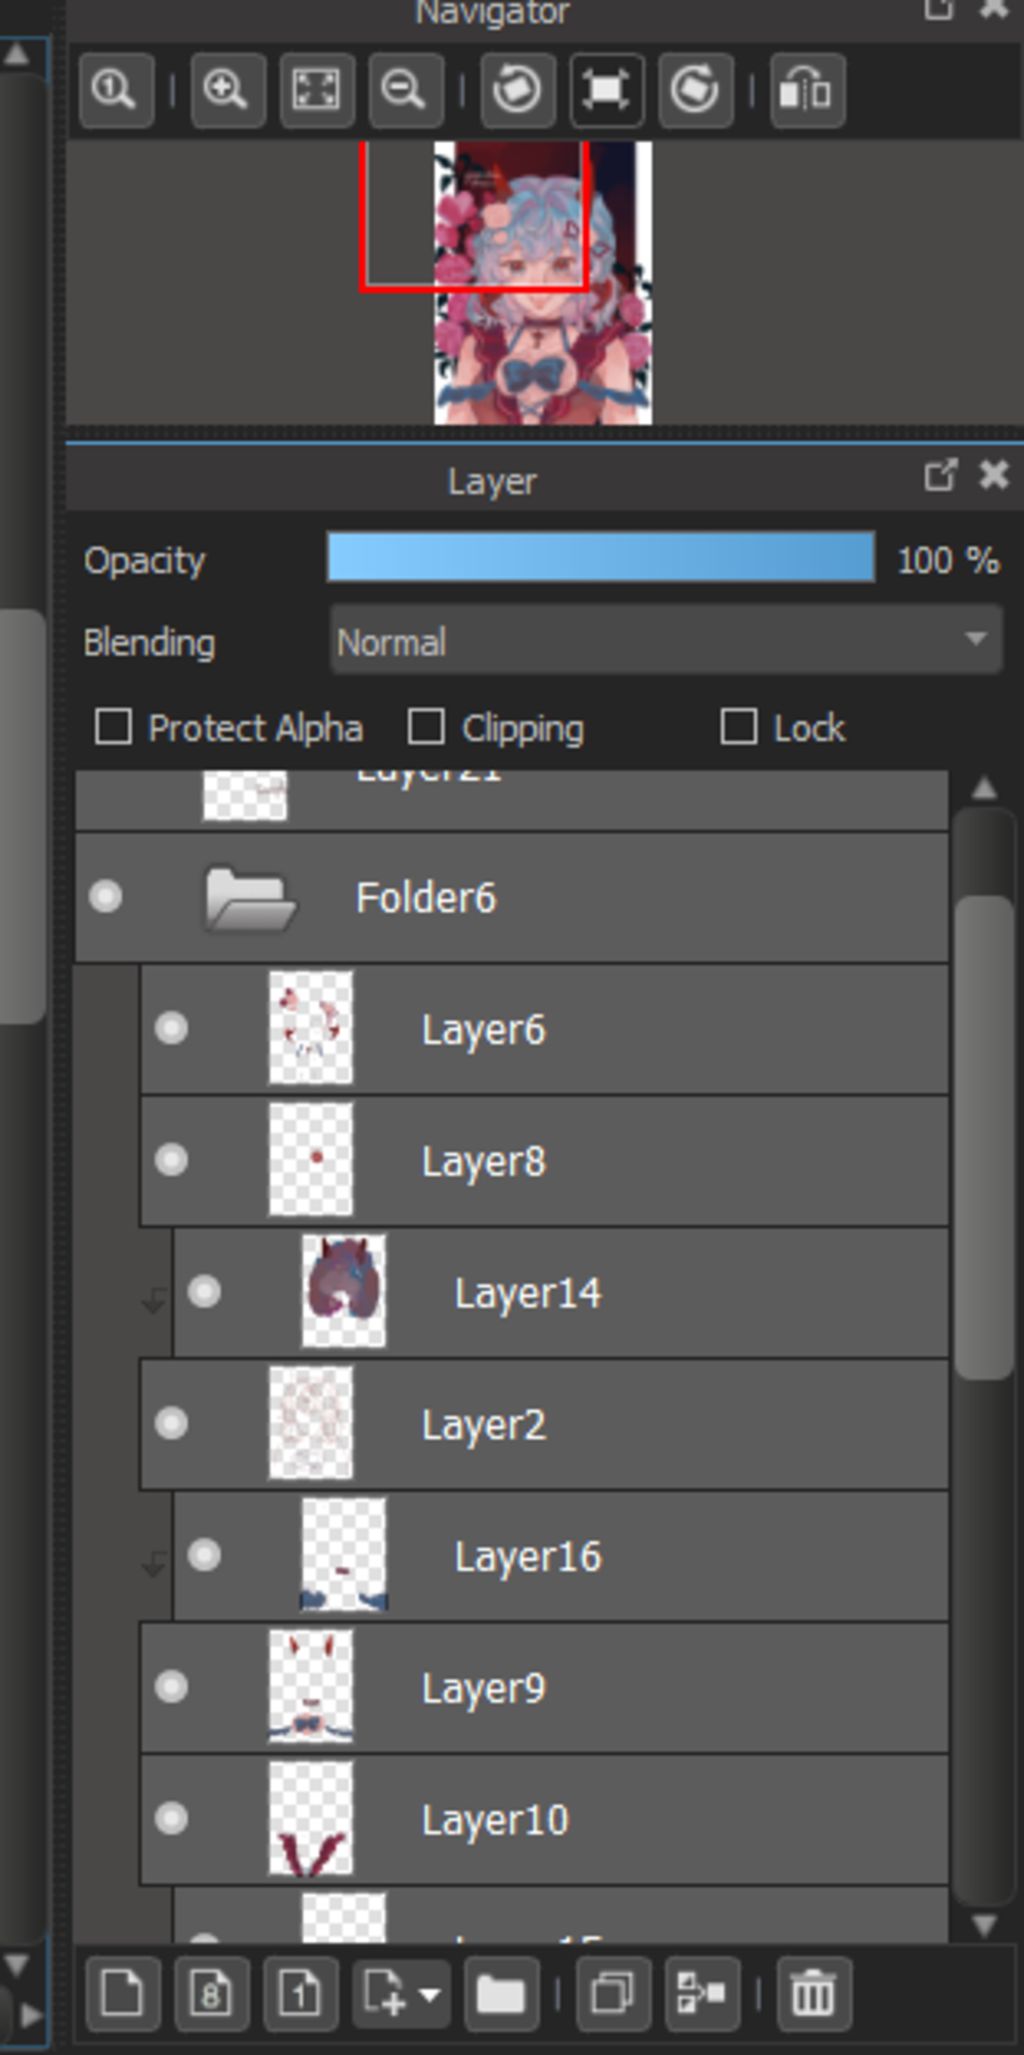Select the Layer9 layer
The image size is (1024, 2055).
click(600, 1688)
